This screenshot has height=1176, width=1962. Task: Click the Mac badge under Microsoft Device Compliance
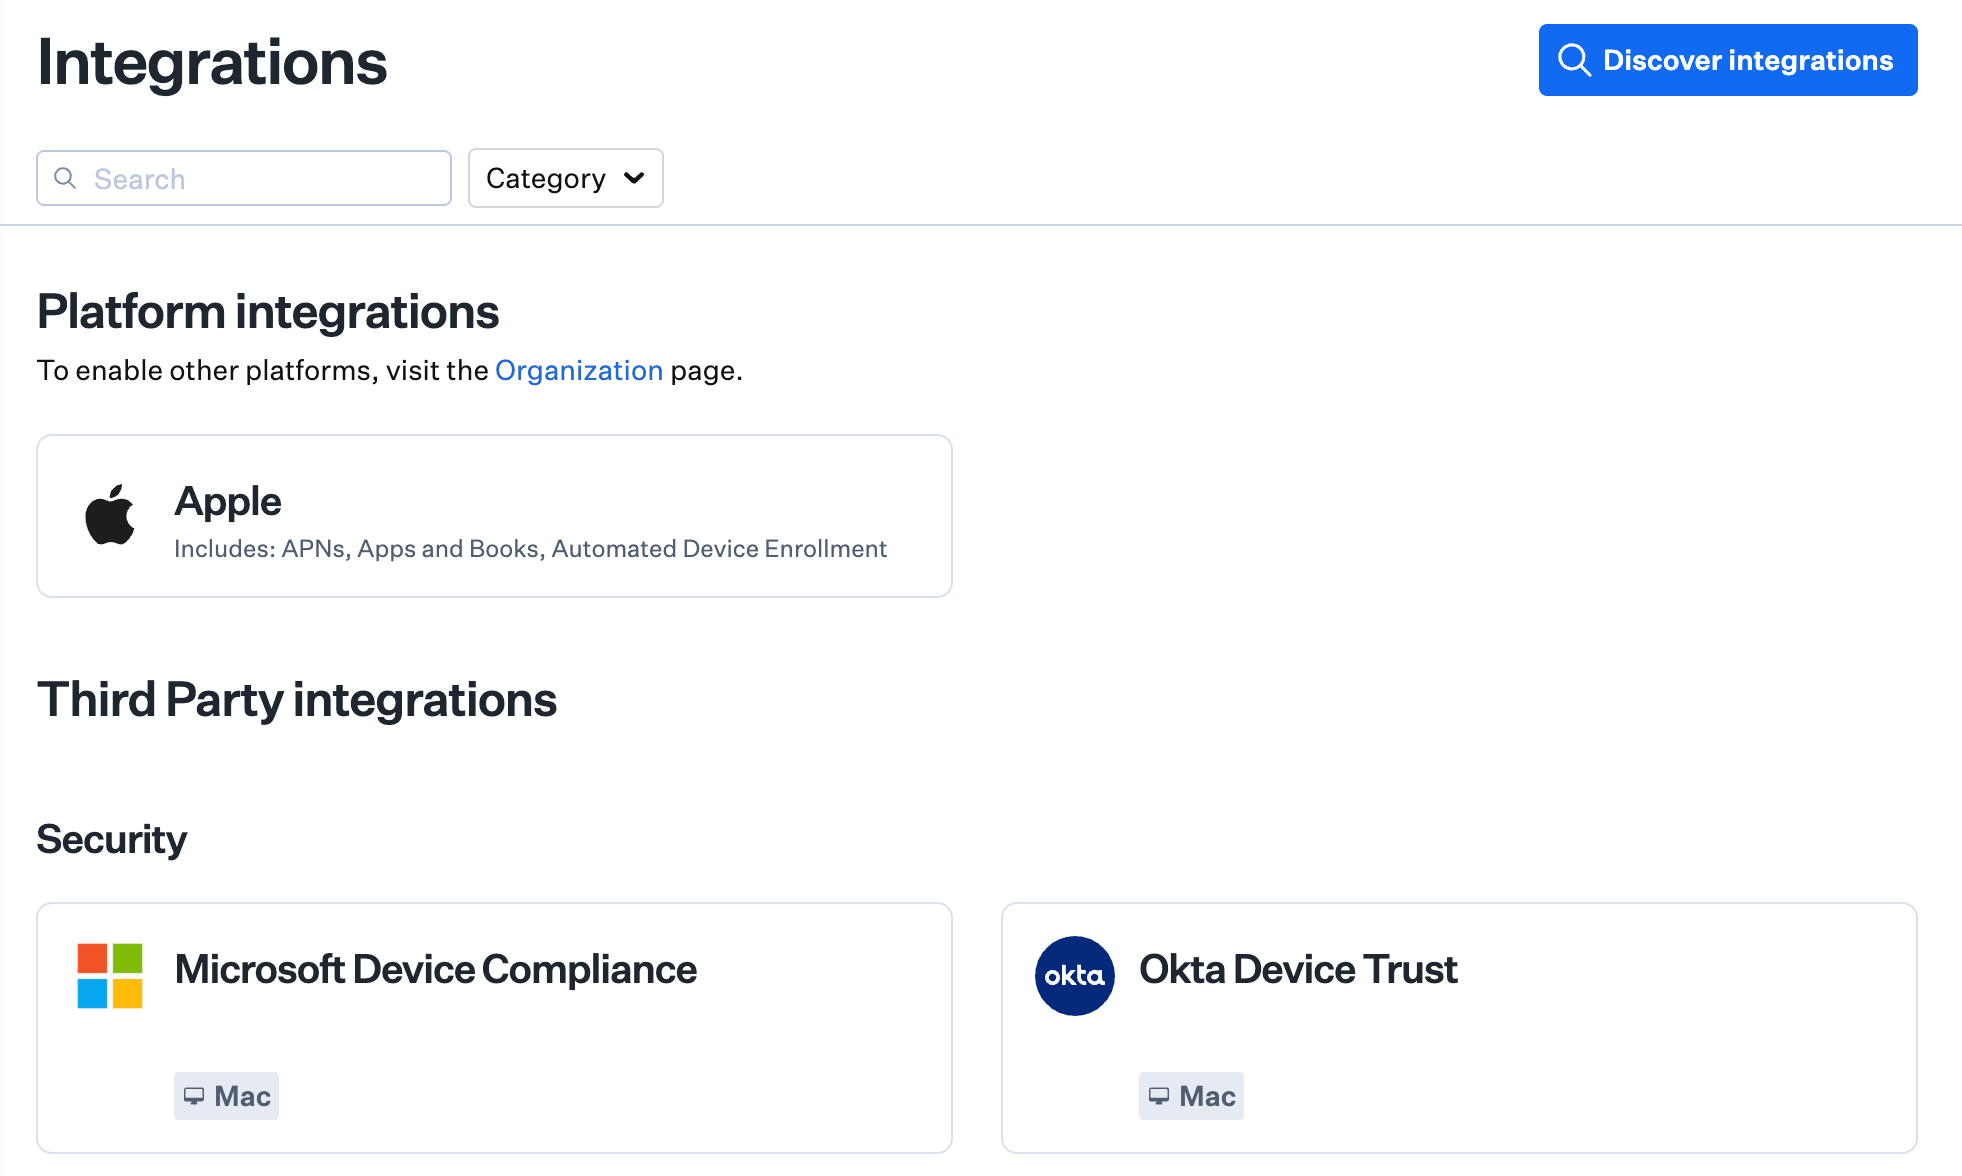[x=226, y=1096]
